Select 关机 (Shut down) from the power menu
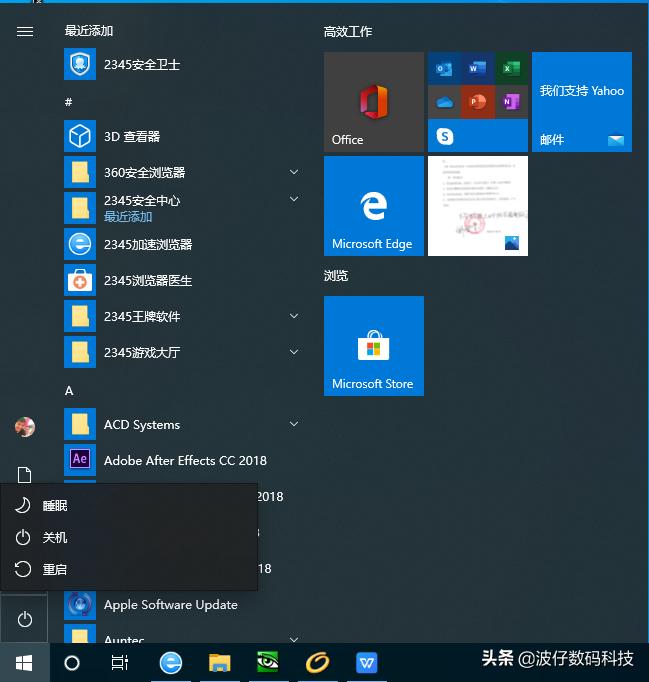This screenshot has width=649, height=682. pos(129,537)
